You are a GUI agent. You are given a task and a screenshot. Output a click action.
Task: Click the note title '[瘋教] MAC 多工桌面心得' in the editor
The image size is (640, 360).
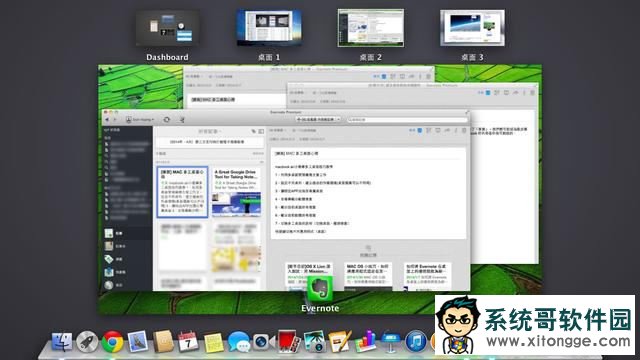tap(296, 153)
